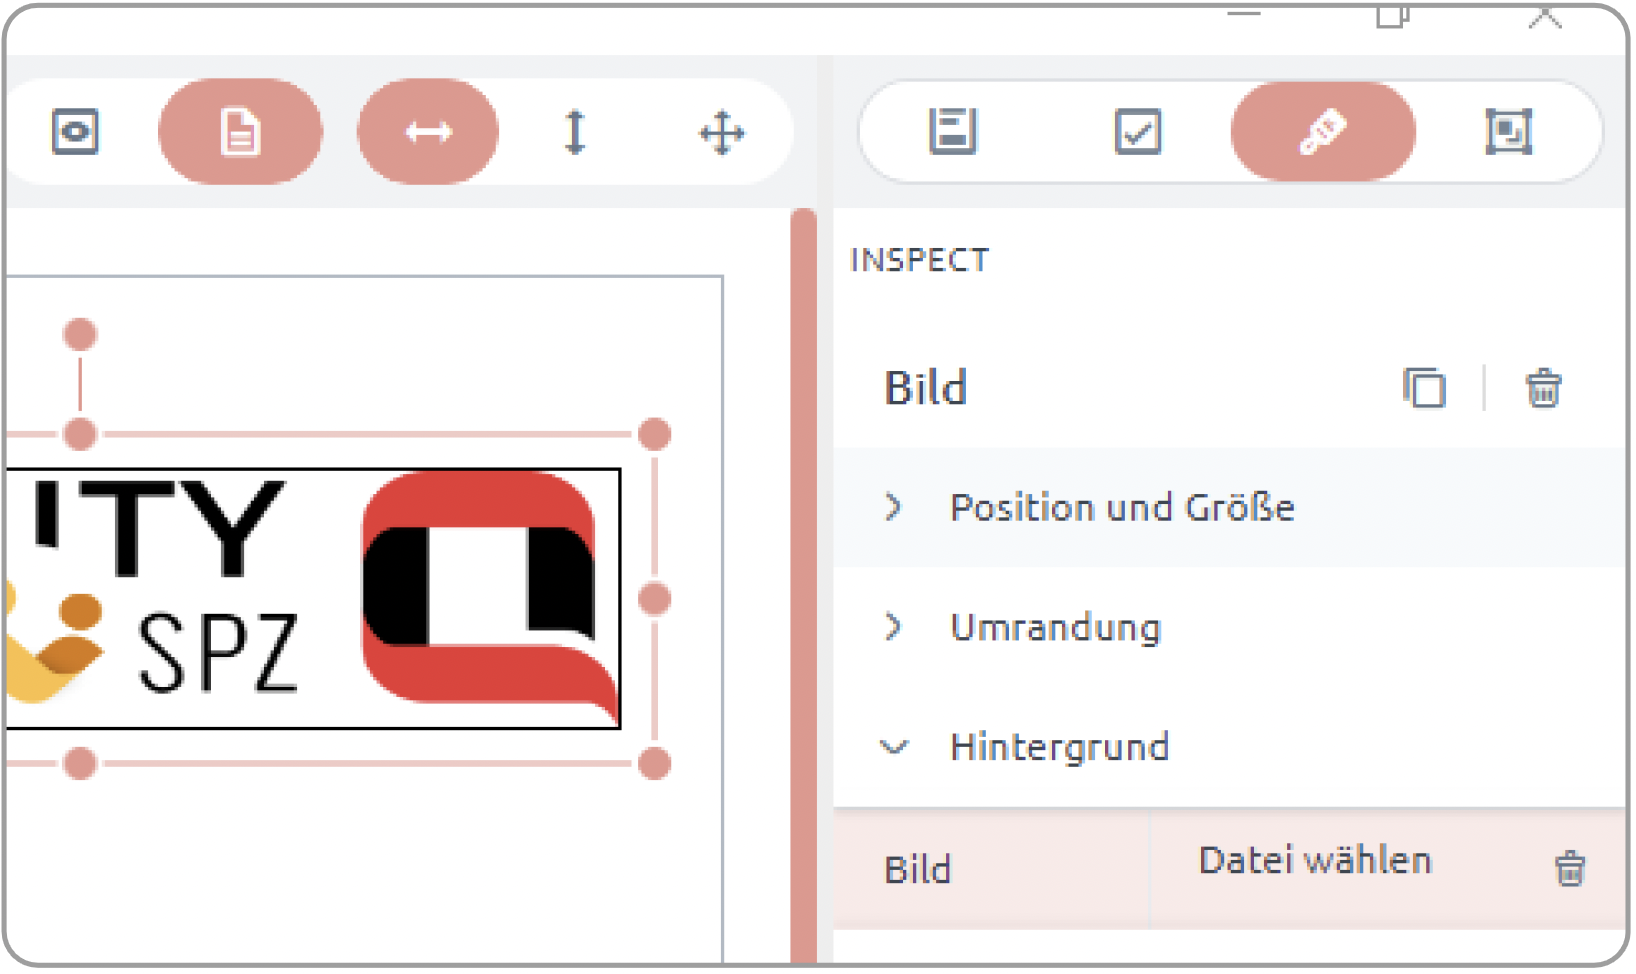The width and height of the screenshot is (1636, 974).
Task: Click the rotation handle above the image
Action: (80, 334)
